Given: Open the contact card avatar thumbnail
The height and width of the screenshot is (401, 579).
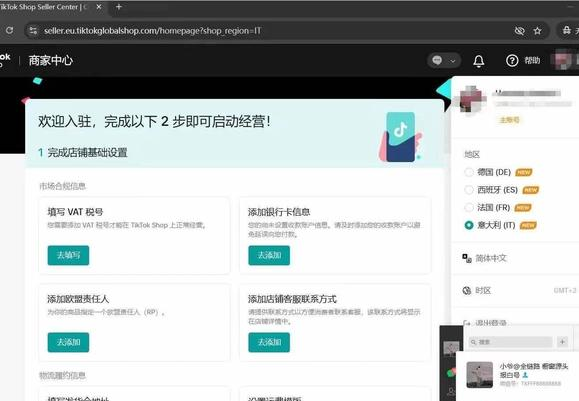Looking at the screenshot, I should (x=480, y=375).
